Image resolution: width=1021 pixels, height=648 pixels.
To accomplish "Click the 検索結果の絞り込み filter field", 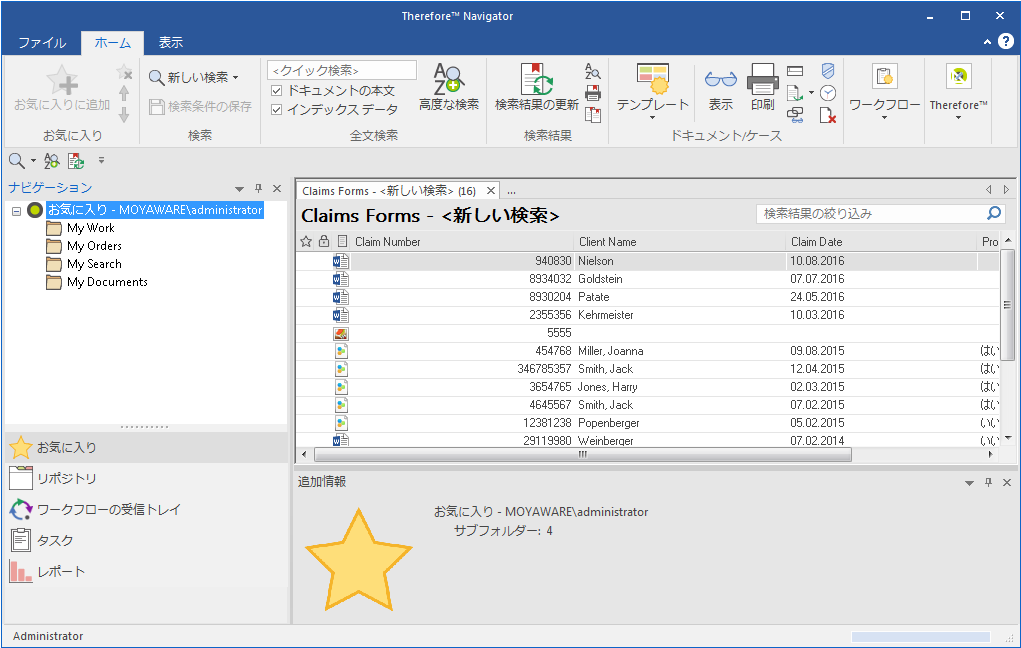I will [871, 213].
